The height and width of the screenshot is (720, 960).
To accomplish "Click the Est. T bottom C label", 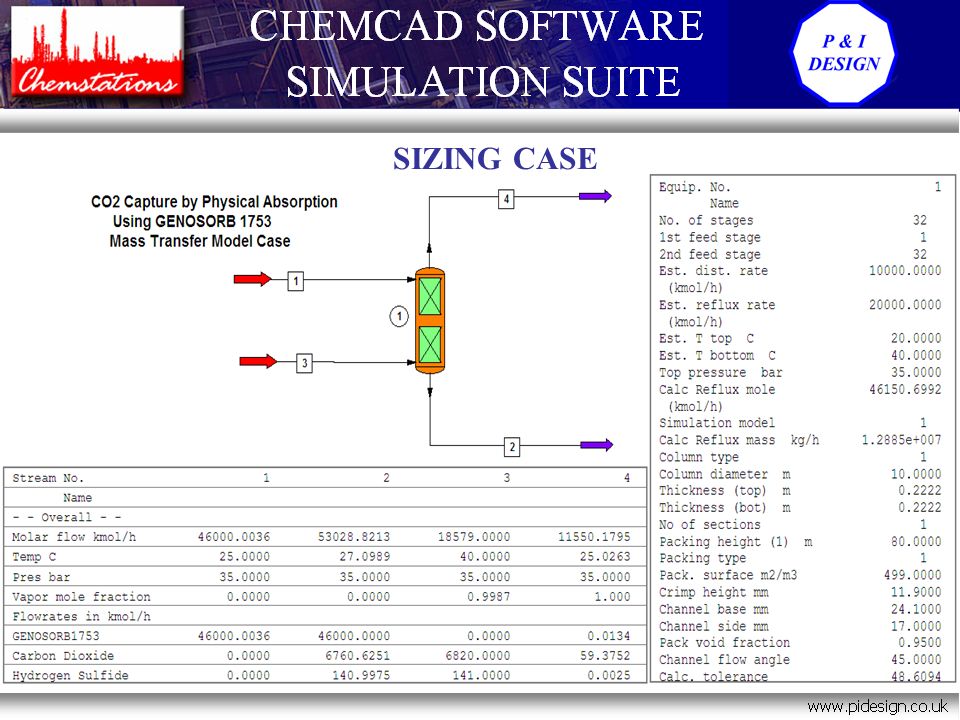I will click(x=718, y=356).
